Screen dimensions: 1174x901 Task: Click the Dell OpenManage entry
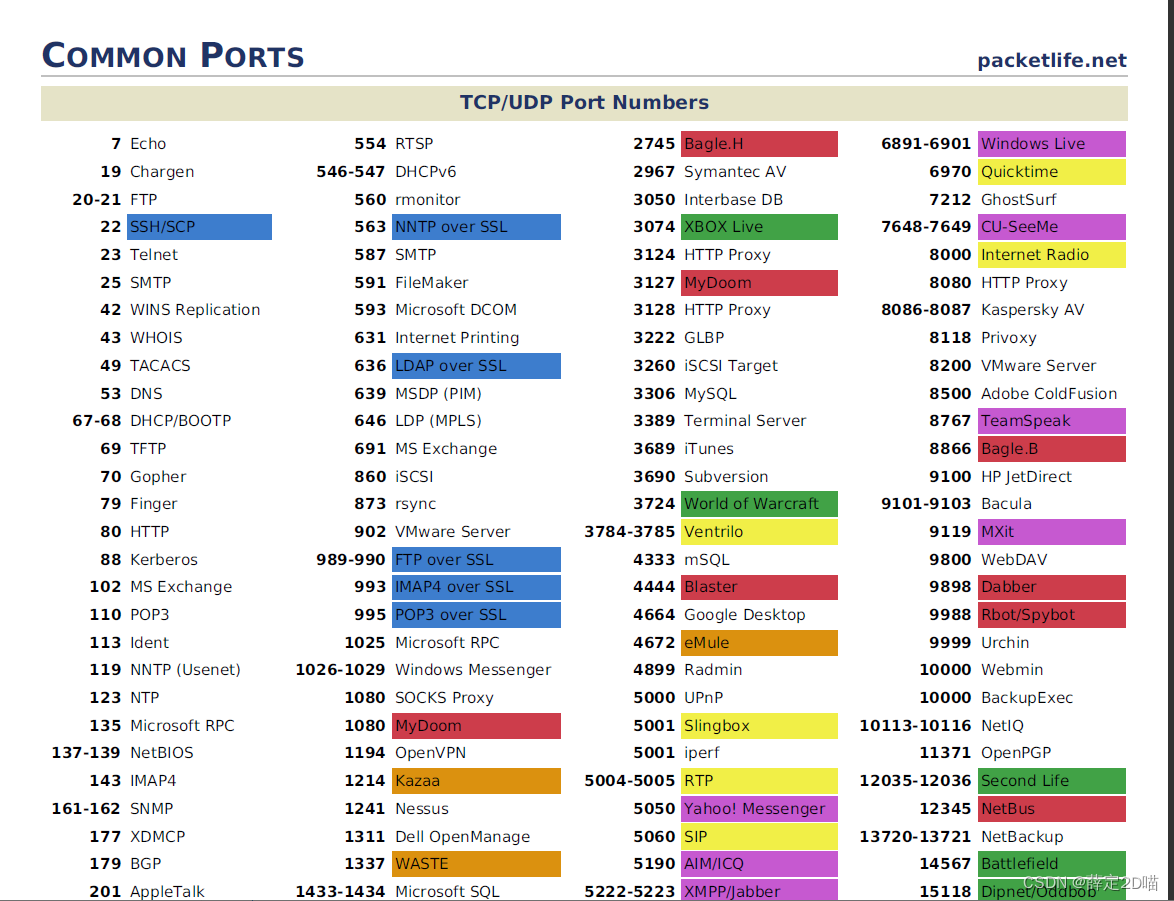(462, 837)
